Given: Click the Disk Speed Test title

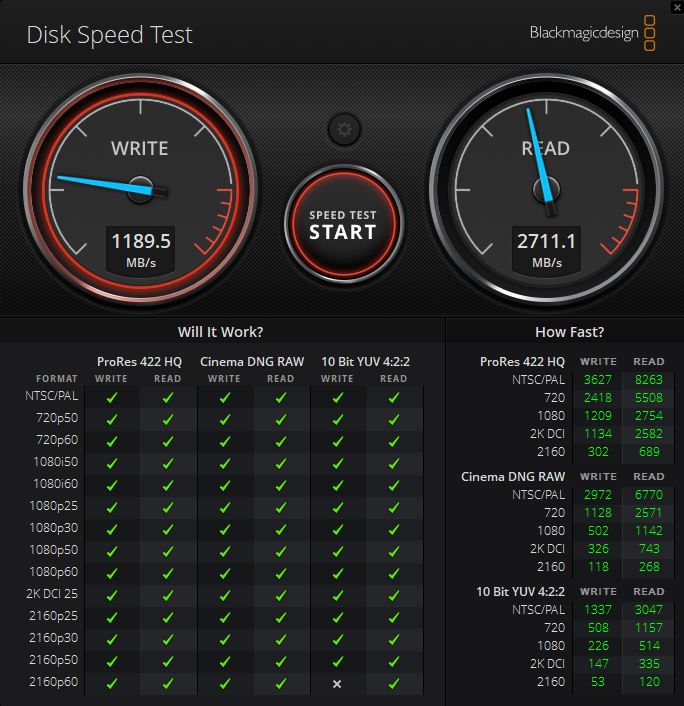Looking at the screenshot, I should [x=109, y=35].
